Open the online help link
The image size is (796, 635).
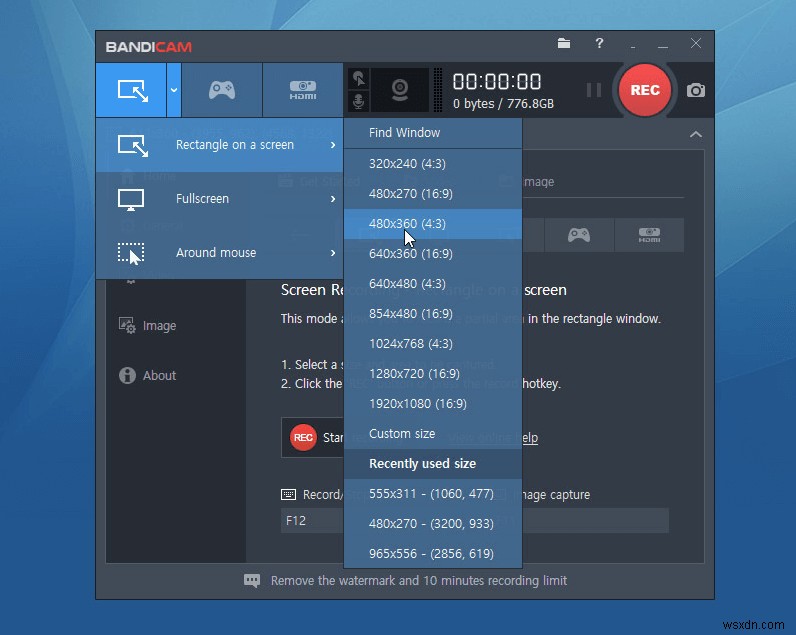click(530, 438)
